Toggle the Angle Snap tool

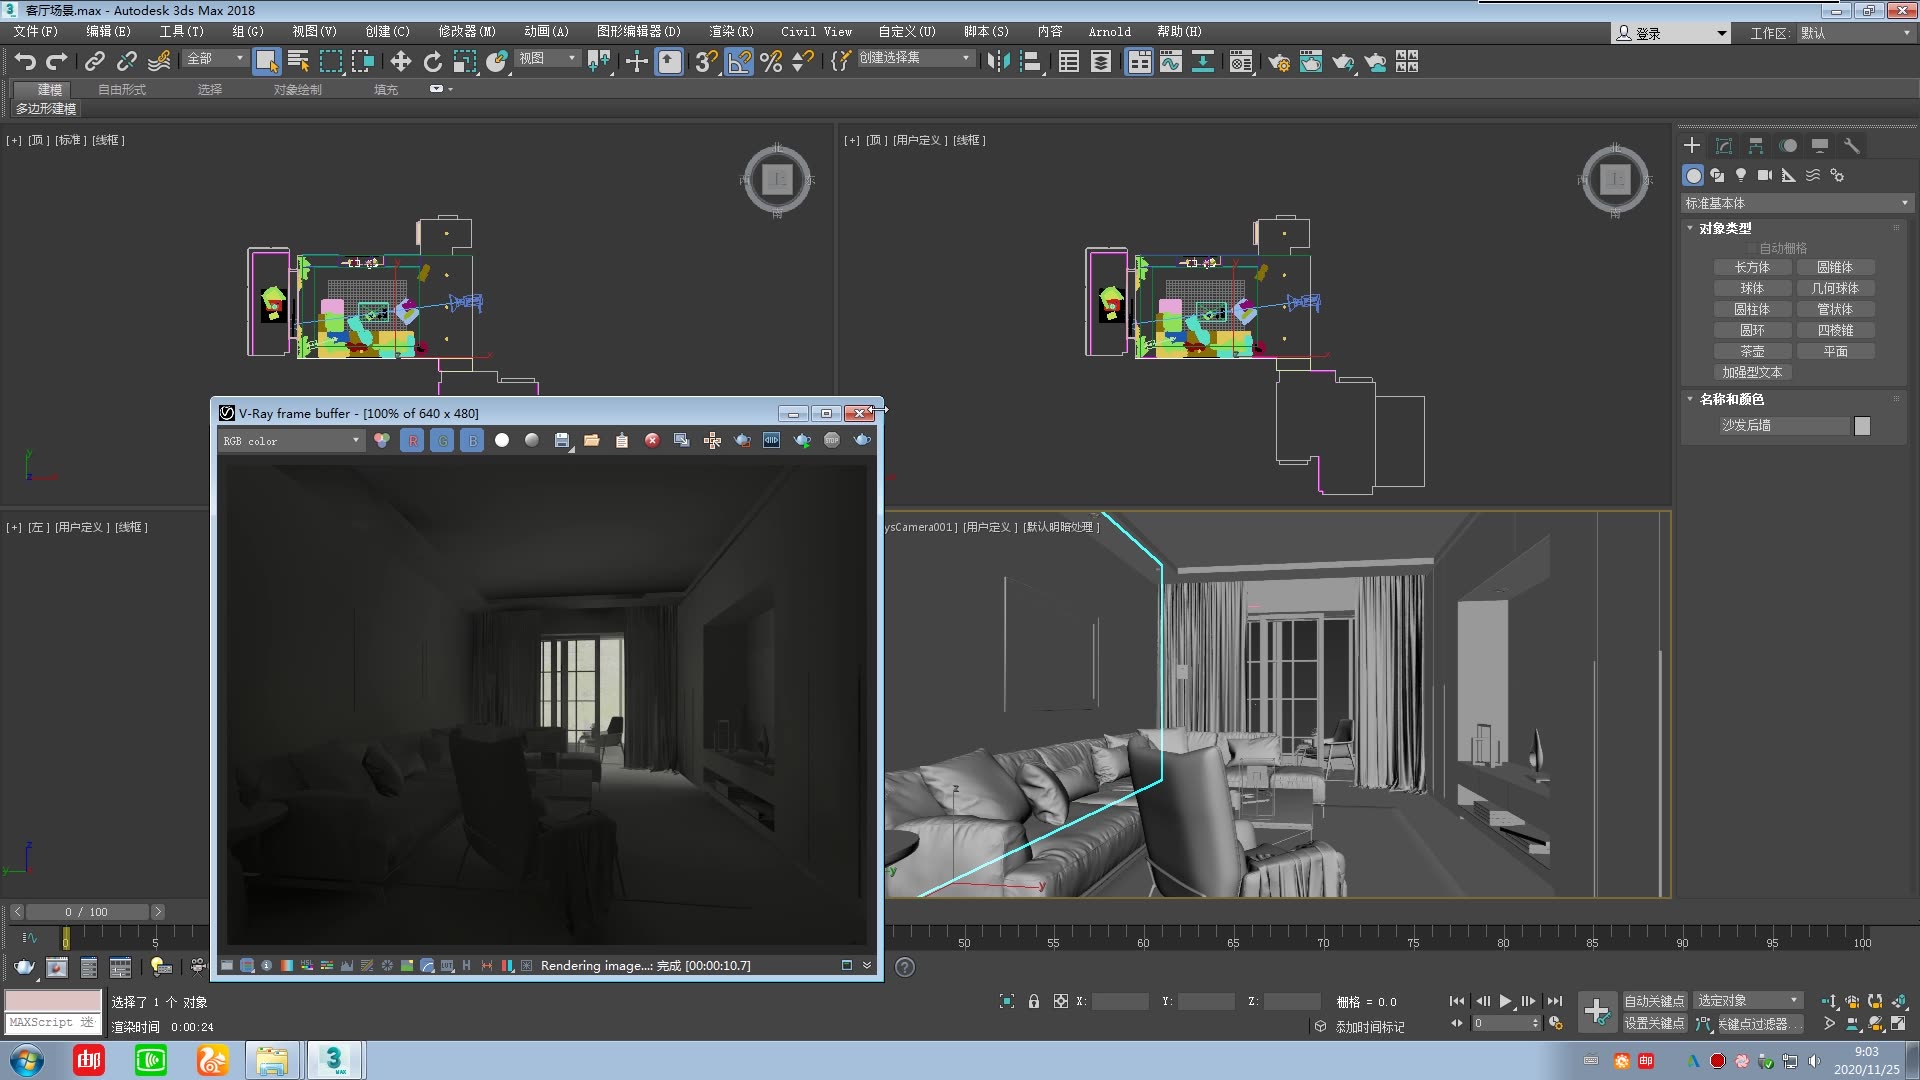pos(739,62)
